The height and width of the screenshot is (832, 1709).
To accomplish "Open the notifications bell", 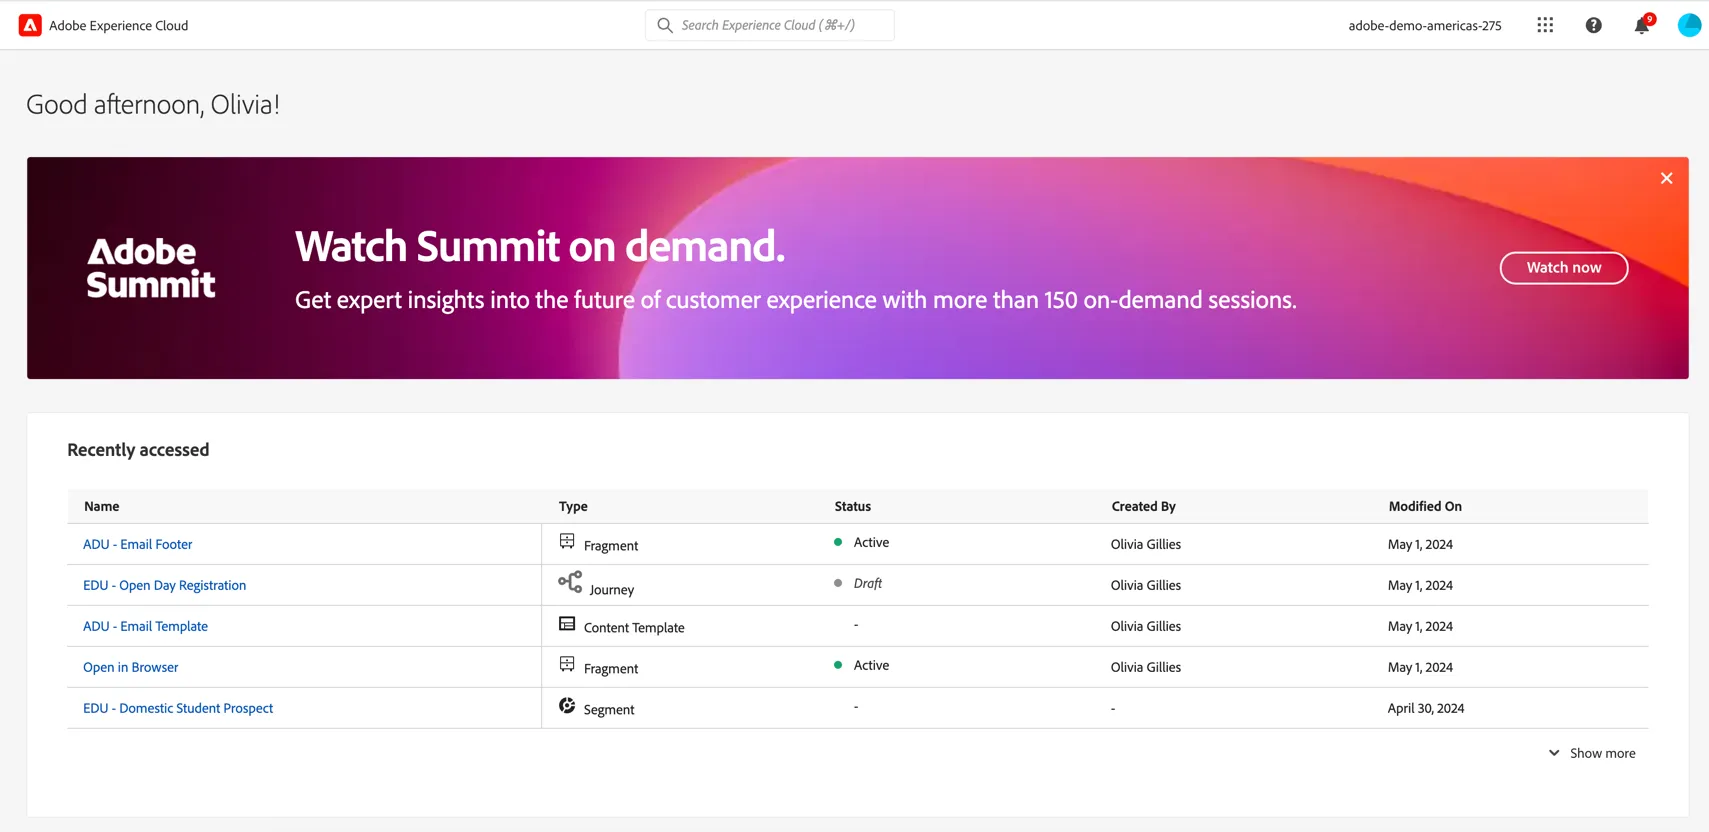I will (1642, 25).
